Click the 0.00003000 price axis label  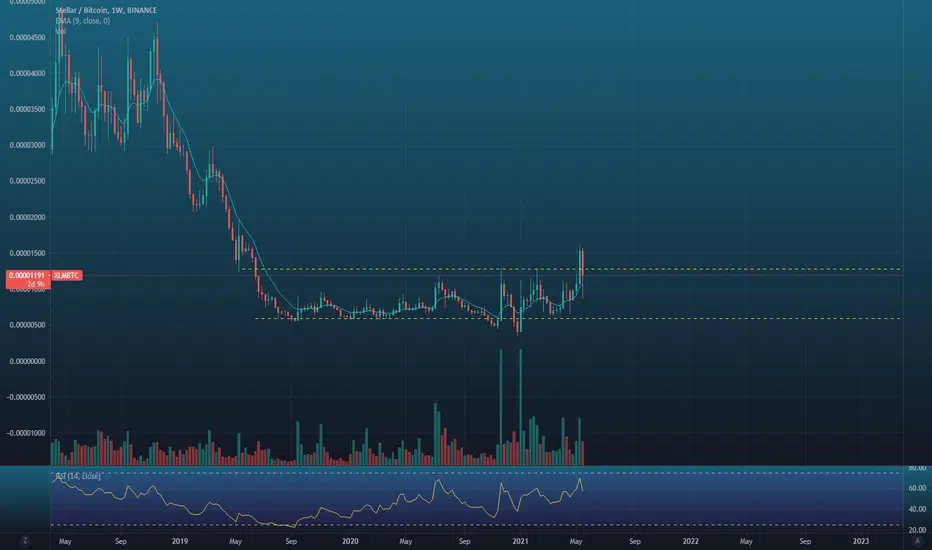[27, 146]
